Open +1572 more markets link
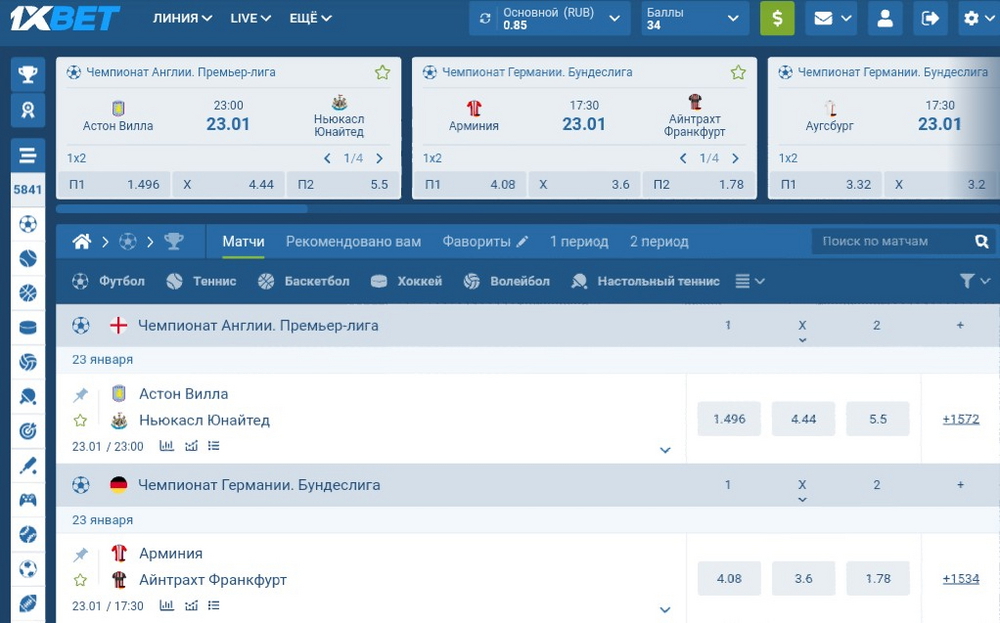Screen dimensions: 1000x623 pos(960,419)
